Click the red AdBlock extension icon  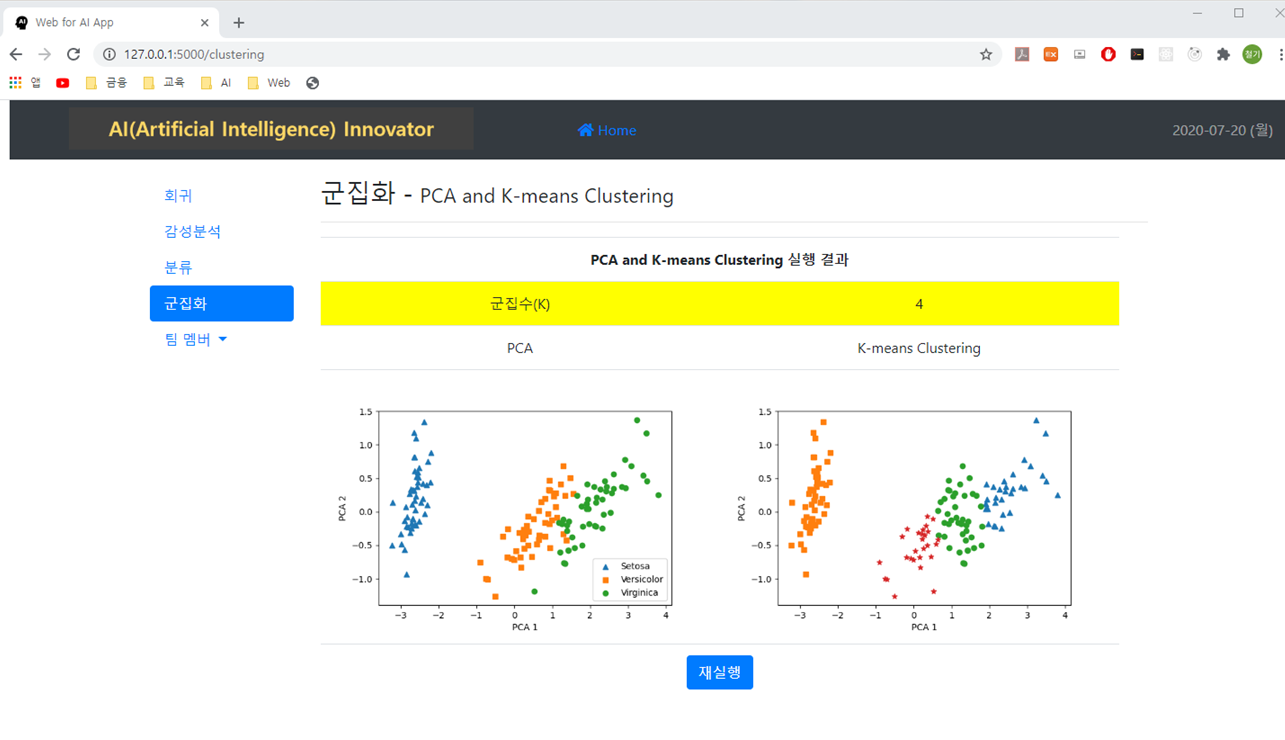pyautogui.click(x=1108, y=54)
